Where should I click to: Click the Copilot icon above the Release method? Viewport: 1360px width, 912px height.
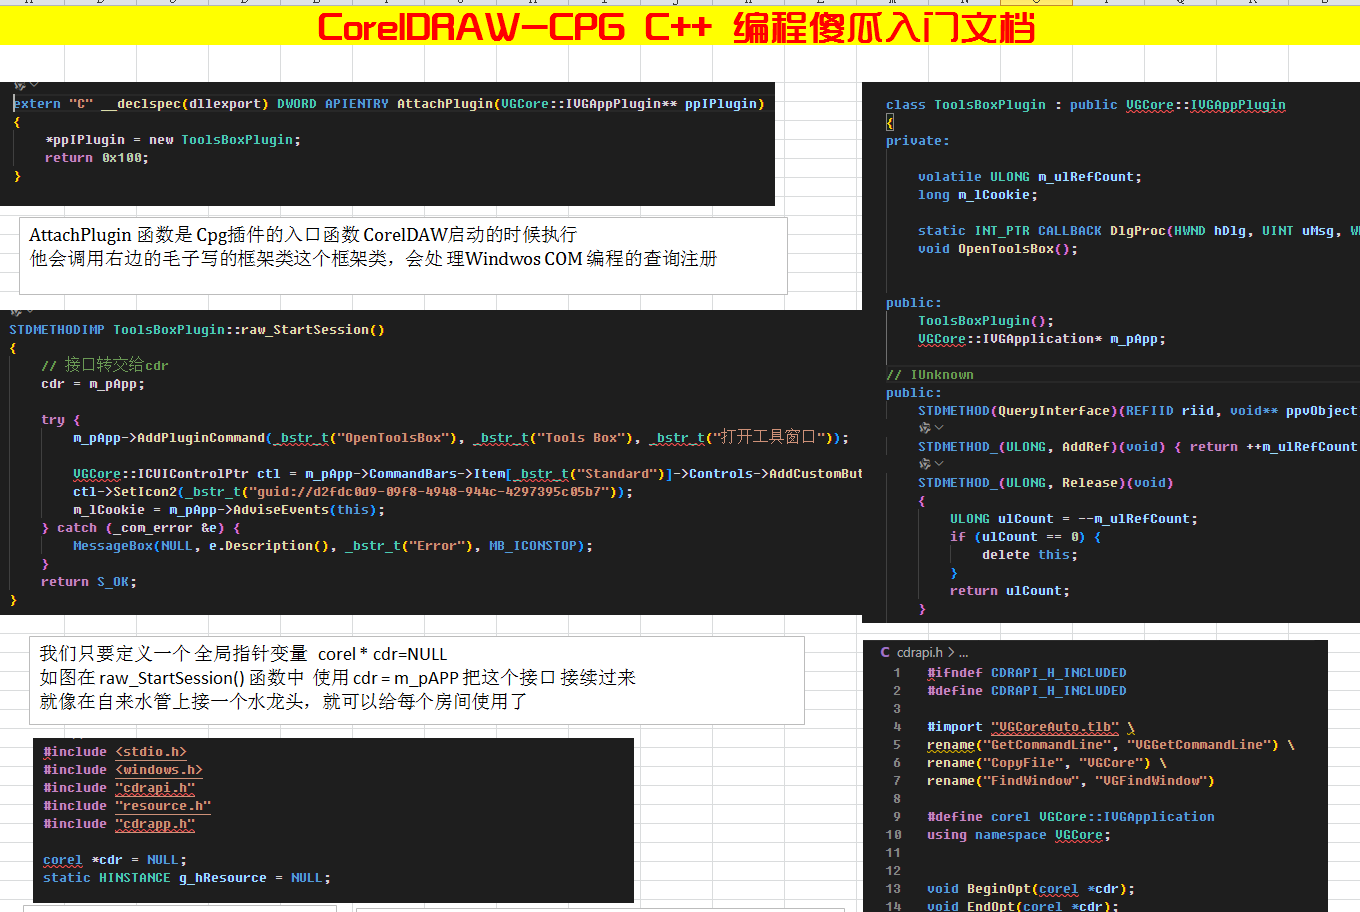point(924,464)
